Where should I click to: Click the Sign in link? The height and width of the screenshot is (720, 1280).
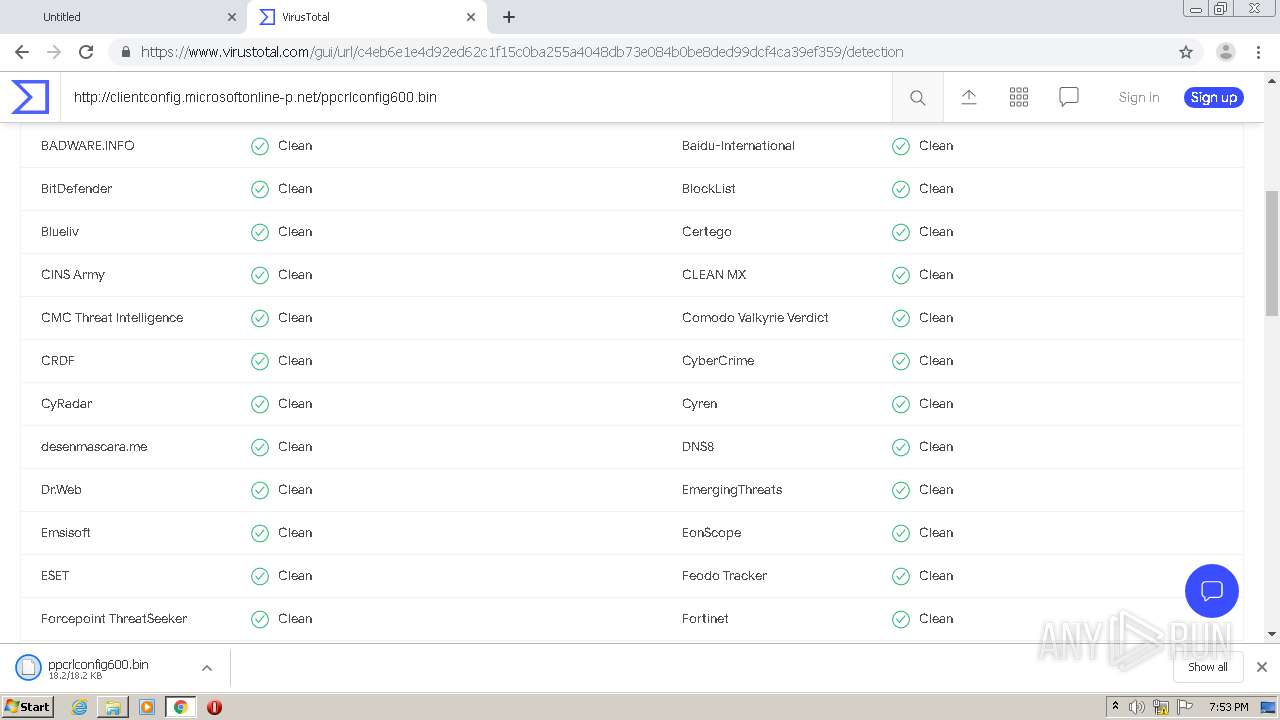[x=1139, y=97]
